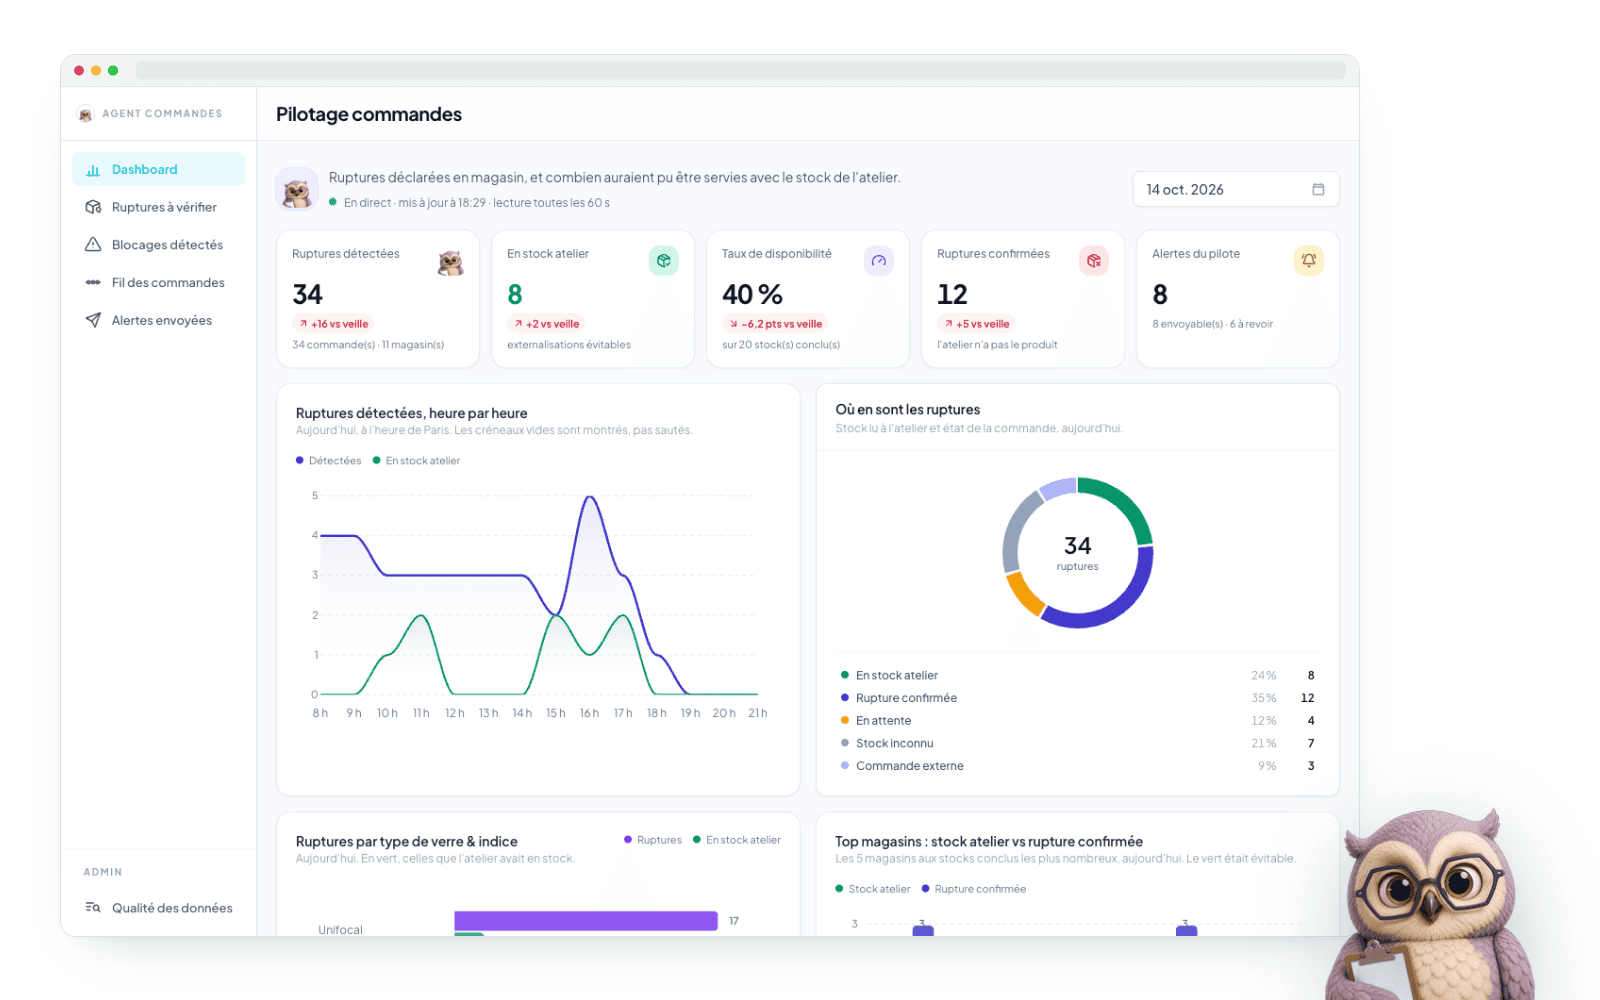This screenshot has height=1000, width=1600.
Task: Click the browser address bar
Action: tap(741, 71)
